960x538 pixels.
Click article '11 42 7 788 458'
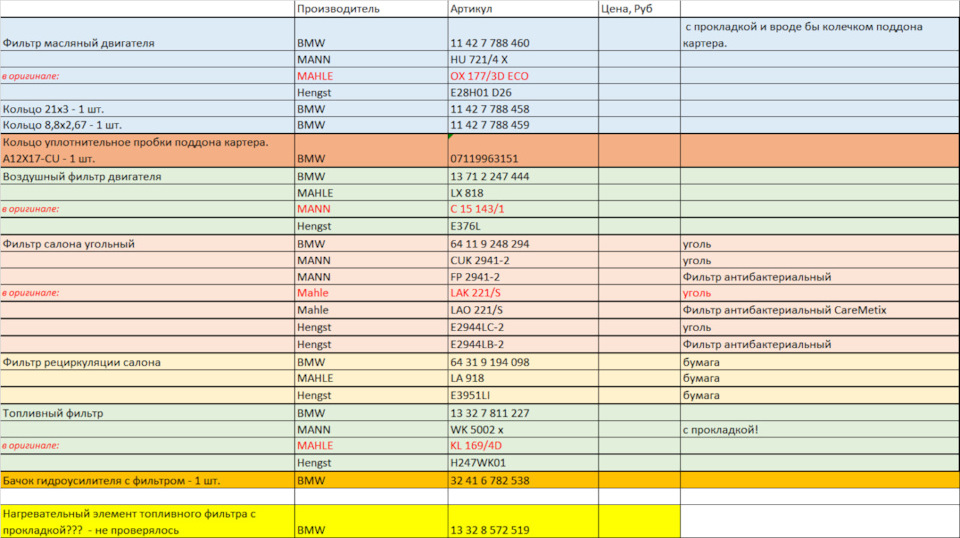523,109
